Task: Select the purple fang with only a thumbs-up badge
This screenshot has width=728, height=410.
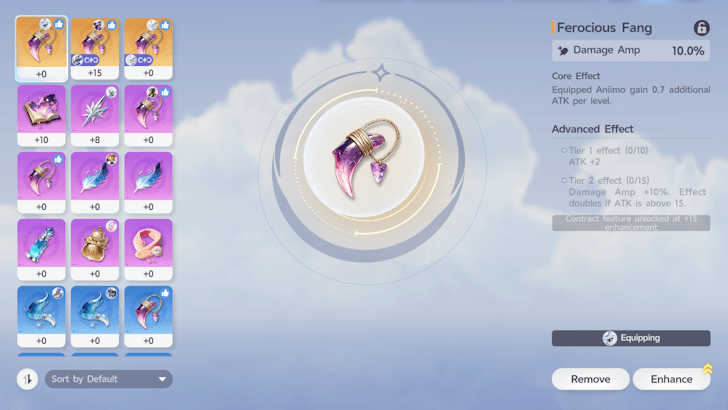Action: 41,182
